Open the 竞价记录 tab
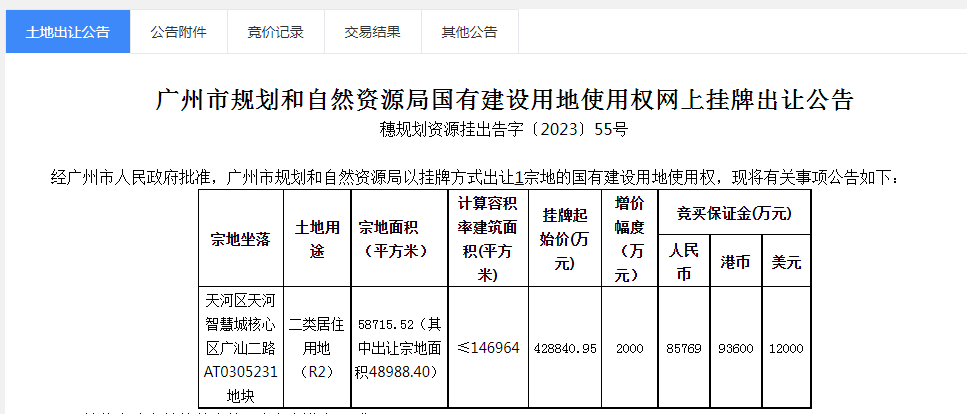The image size is (967, 414). point(276,32)
